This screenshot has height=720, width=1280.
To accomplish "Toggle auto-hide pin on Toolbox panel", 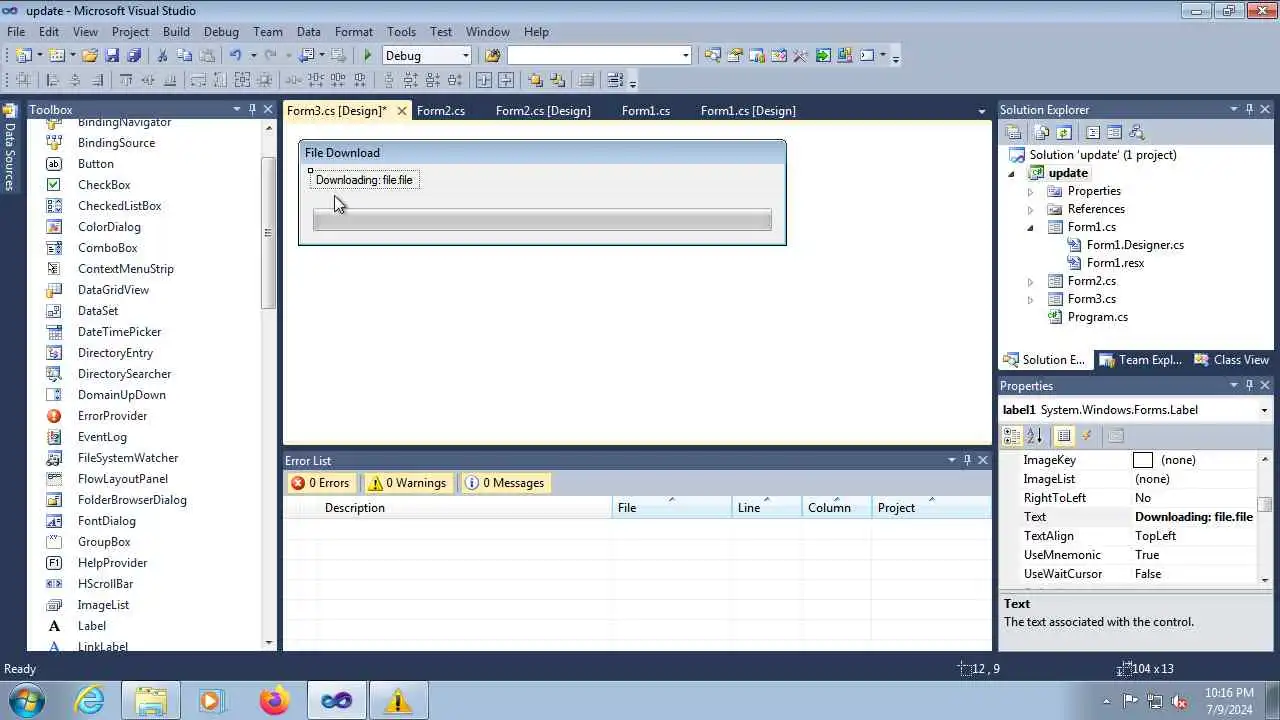I will point(252,109).
